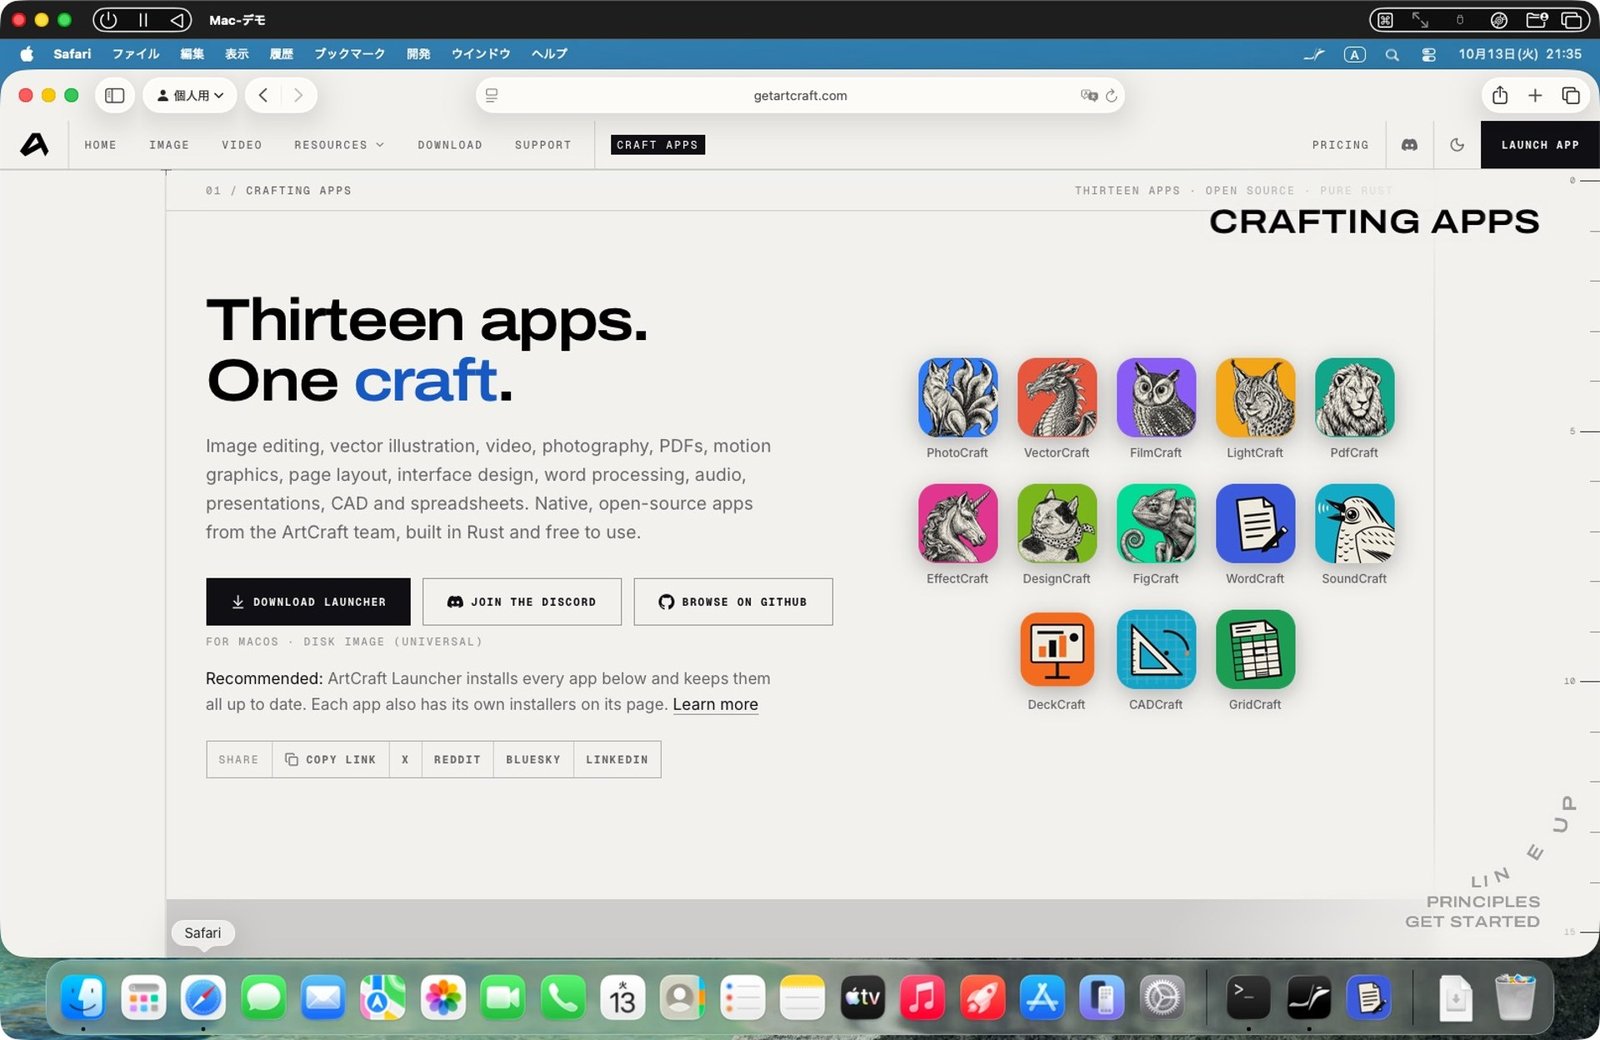Image resolution: width=1600 pixels, height=1040 pixels.
Task: Click the LAUNCH APP button
Action: coord(1540,145)
